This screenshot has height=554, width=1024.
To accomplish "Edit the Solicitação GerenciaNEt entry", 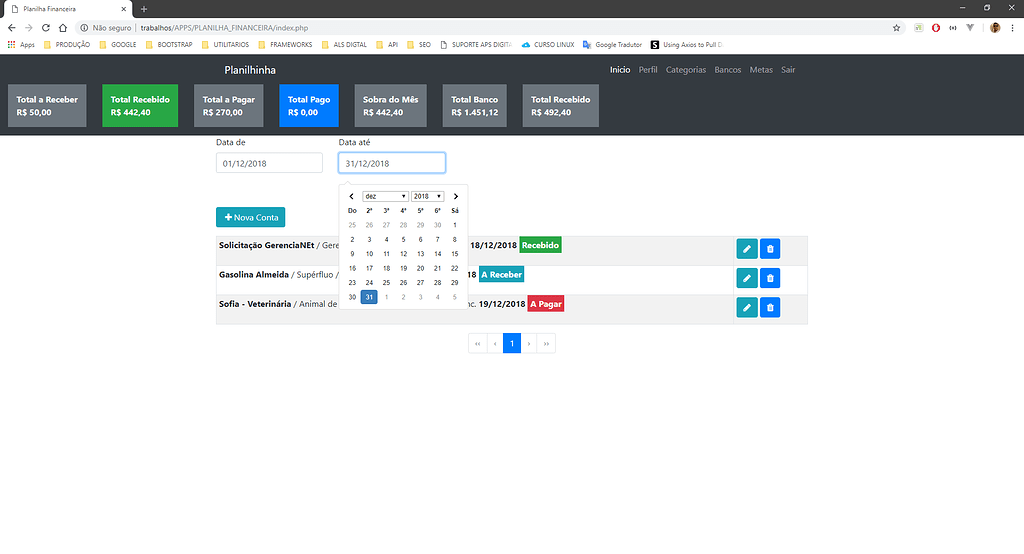I will tap(746, 249).
